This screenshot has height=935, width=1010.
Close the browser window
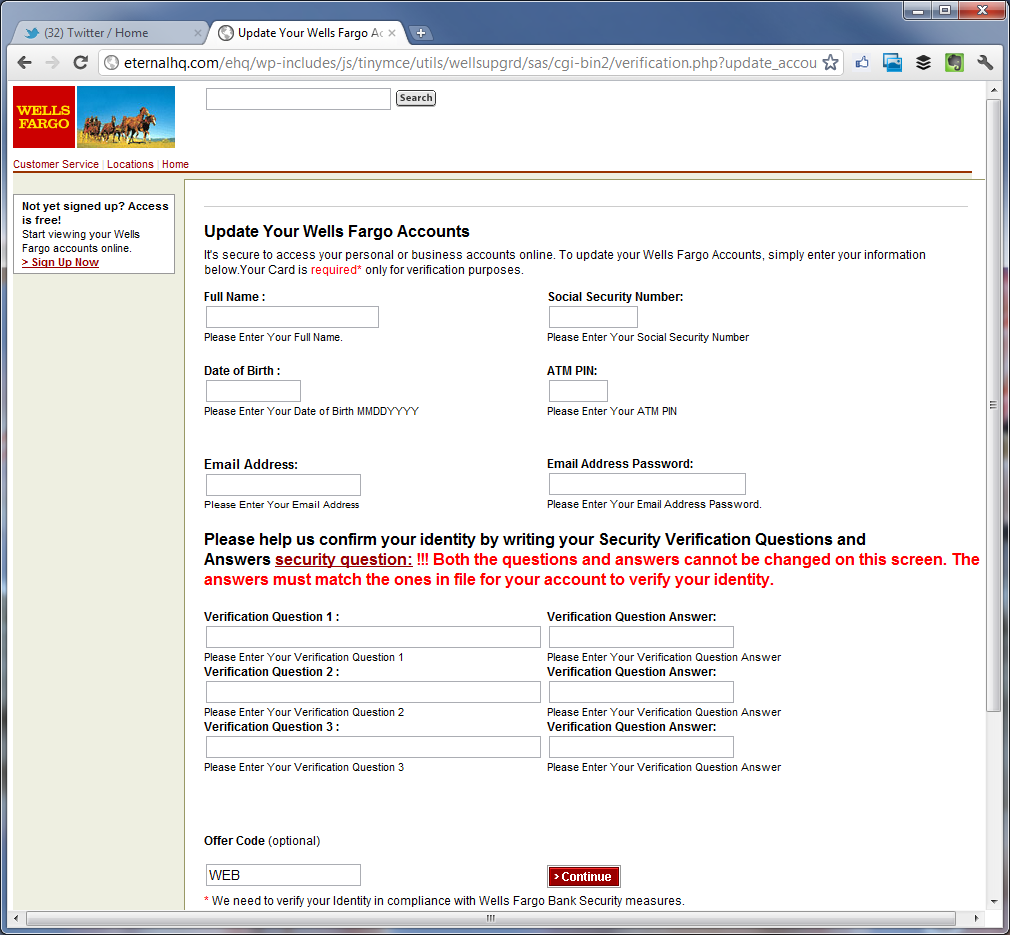click(982, 10)
